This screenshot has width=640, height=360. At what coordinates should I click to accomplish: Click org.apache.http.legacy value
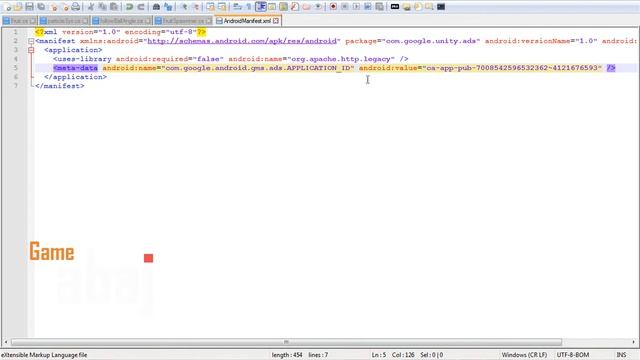[341, 59]
